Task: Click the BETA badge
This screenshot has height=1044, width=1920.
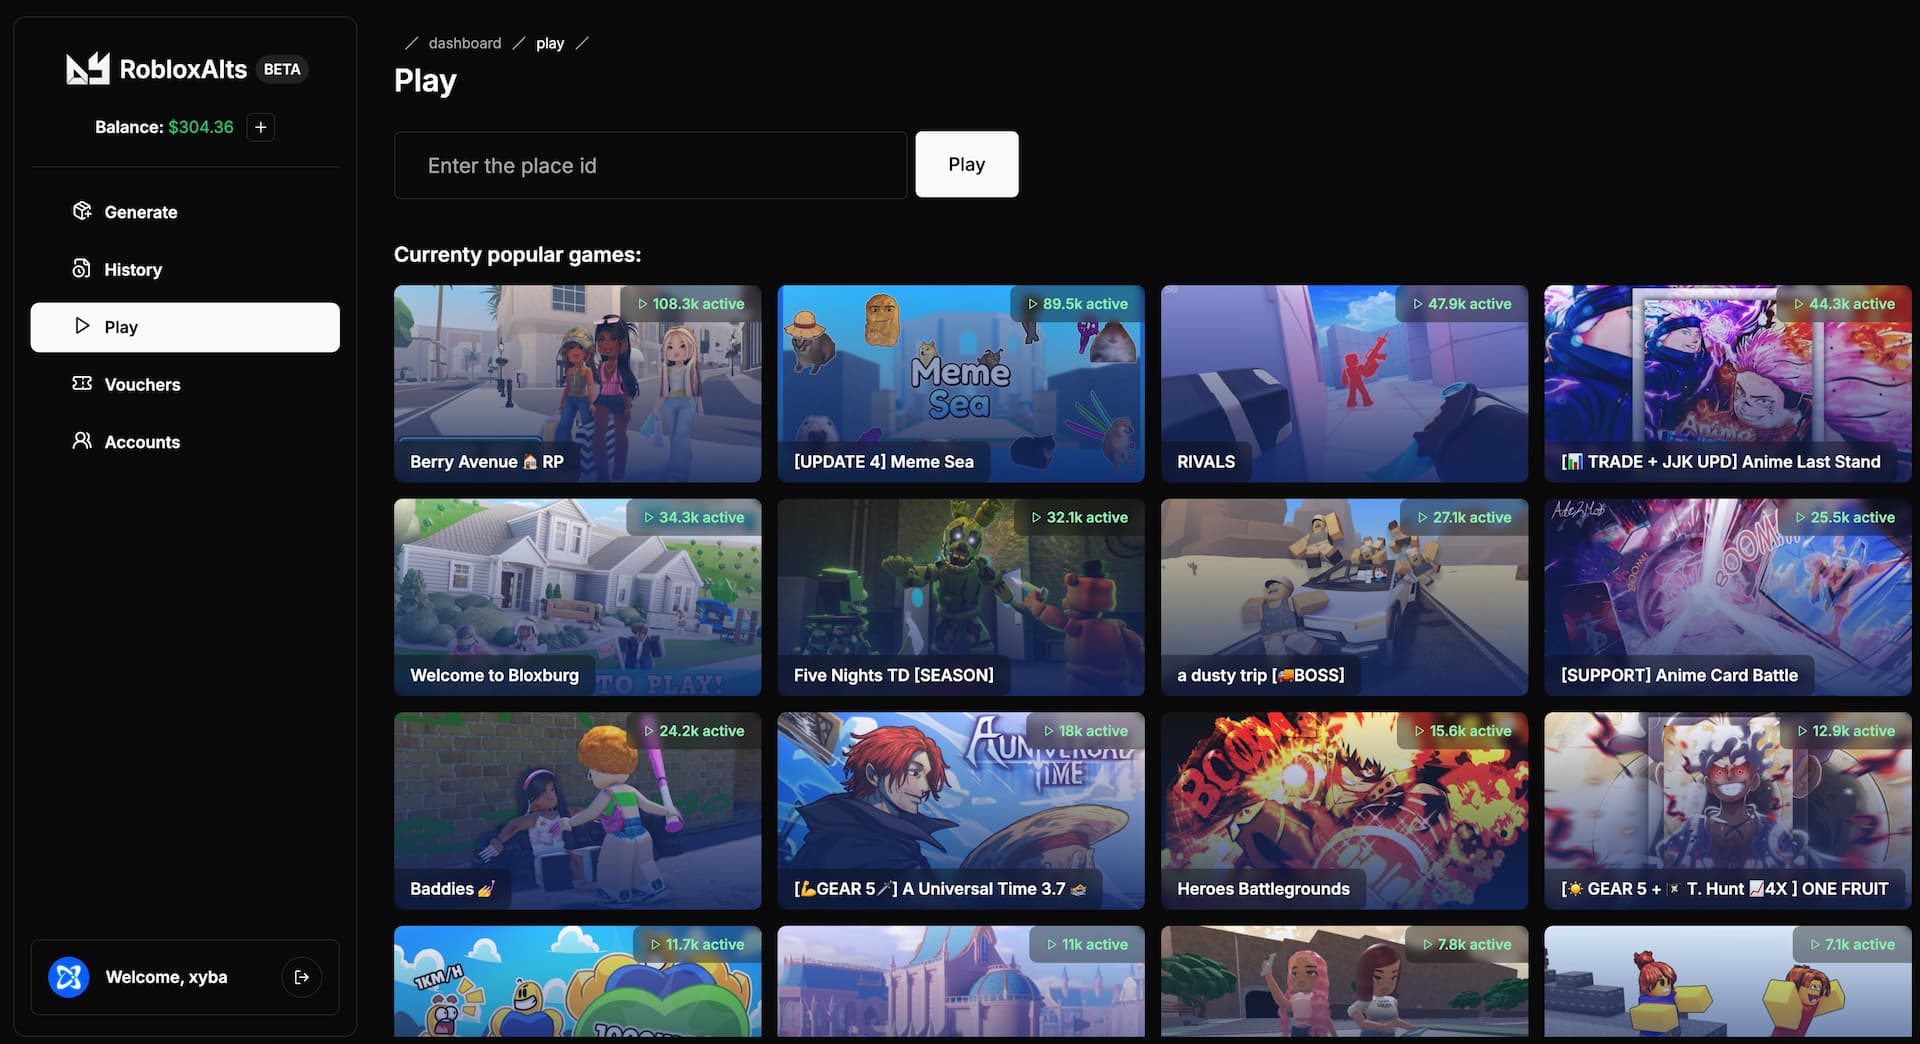Action: [282, 69]
